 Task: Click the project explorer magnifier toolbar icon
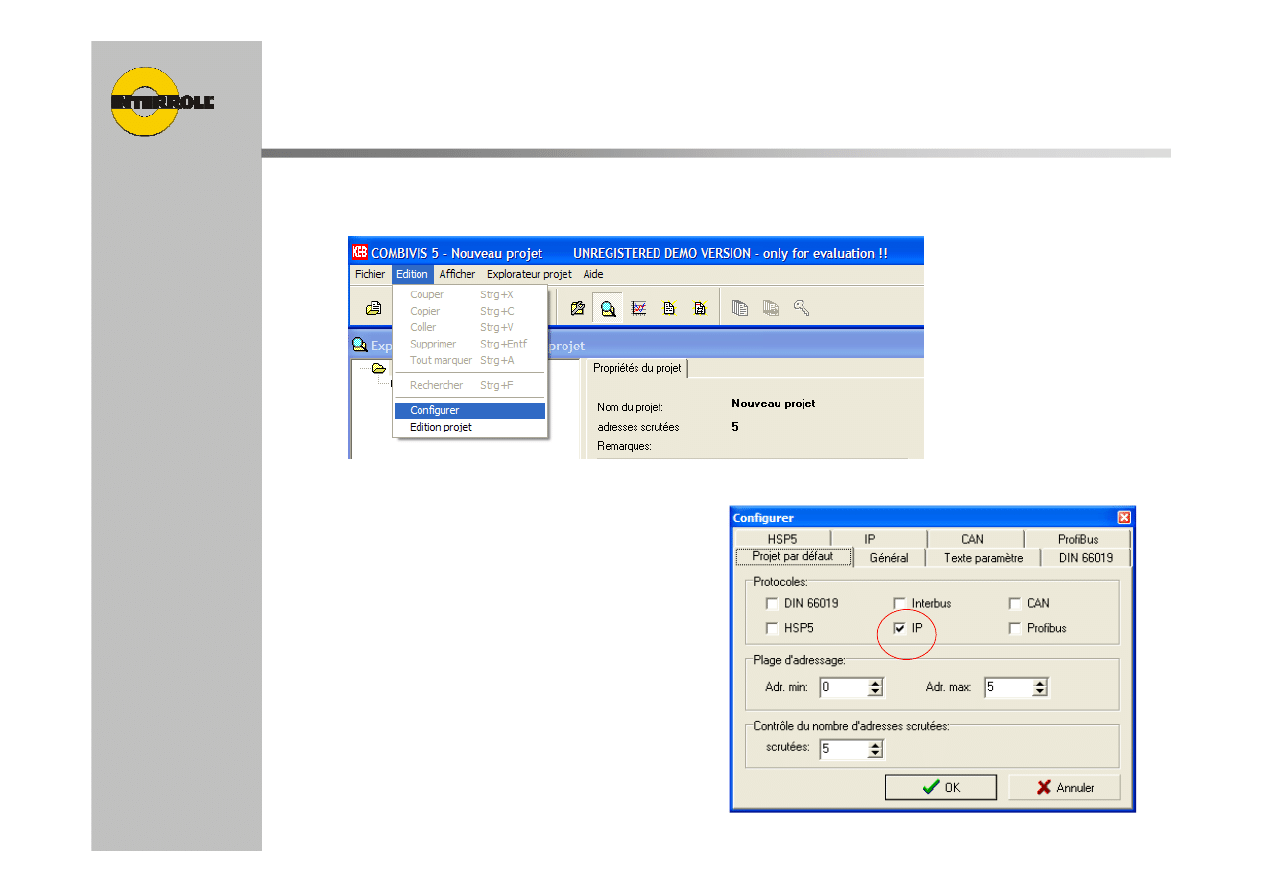607,309
